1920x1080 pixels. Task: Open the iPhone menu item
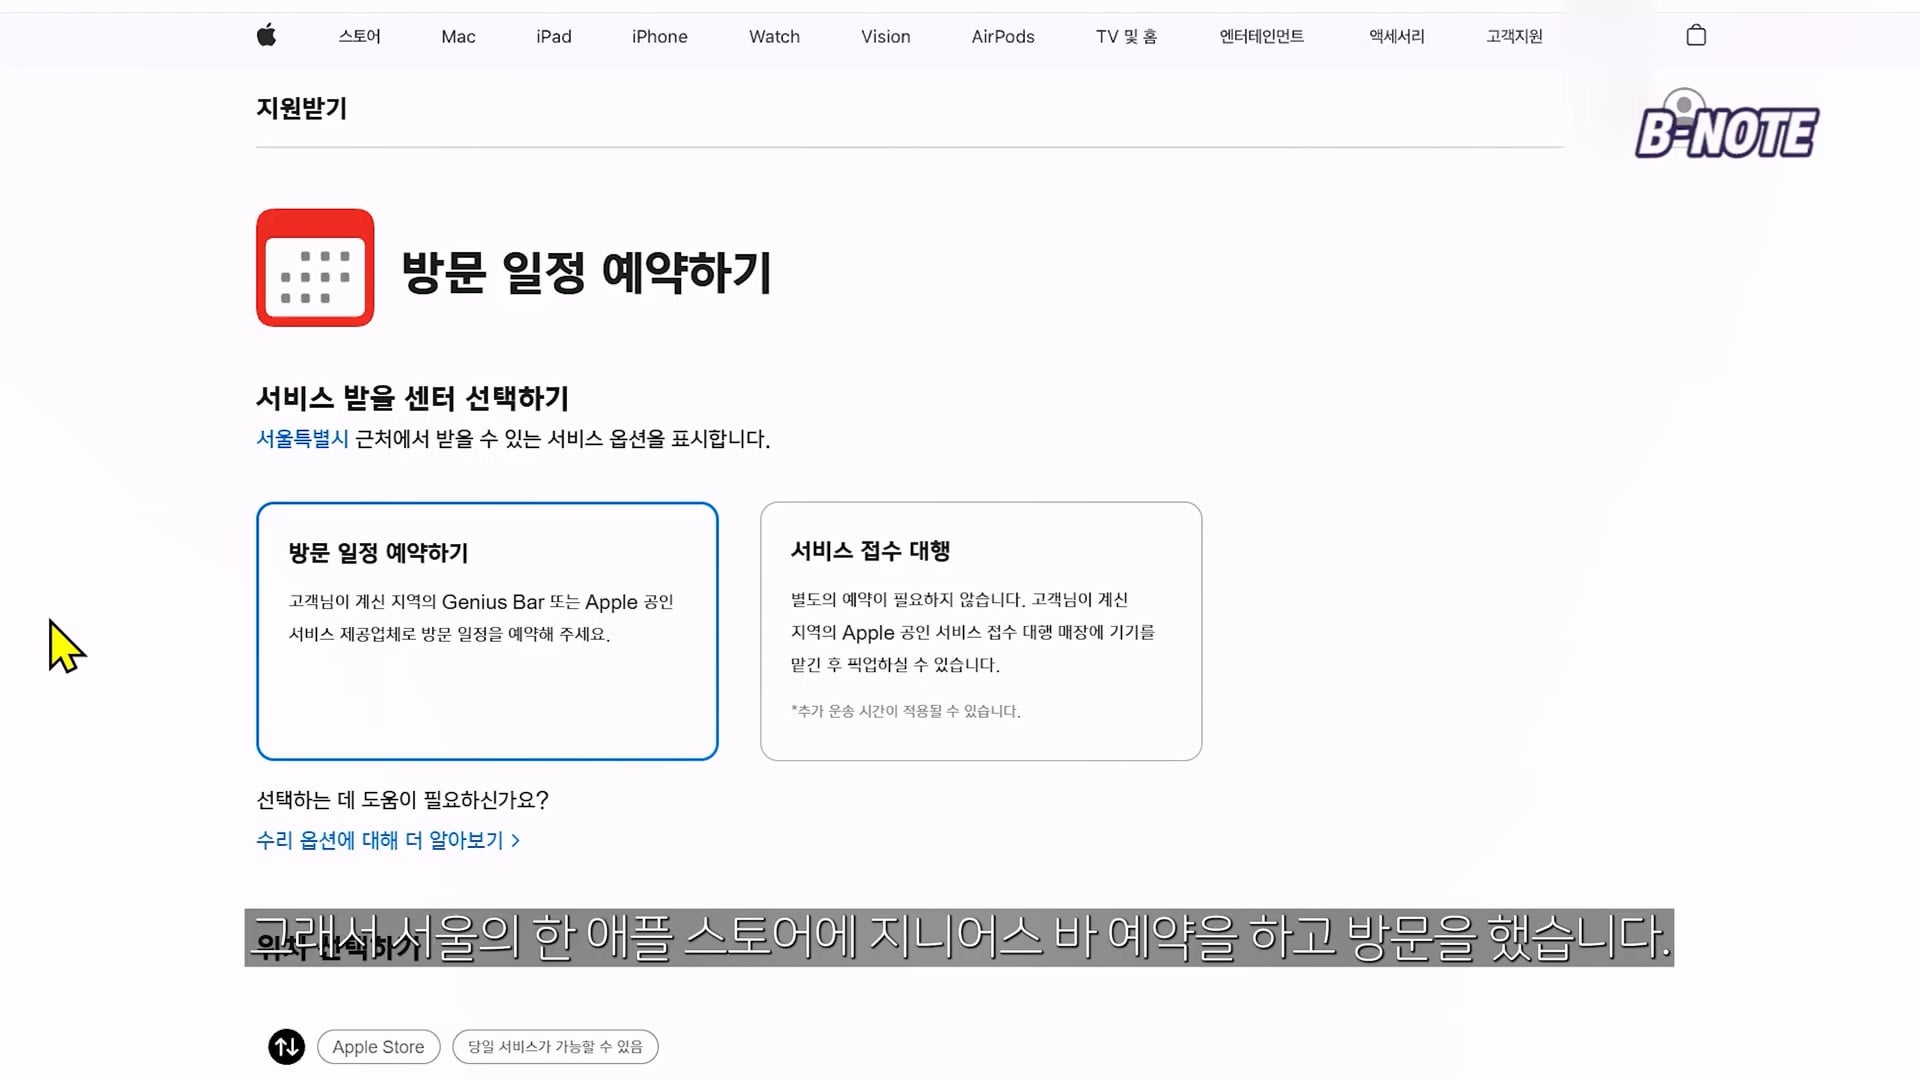(x=660, y=37)
